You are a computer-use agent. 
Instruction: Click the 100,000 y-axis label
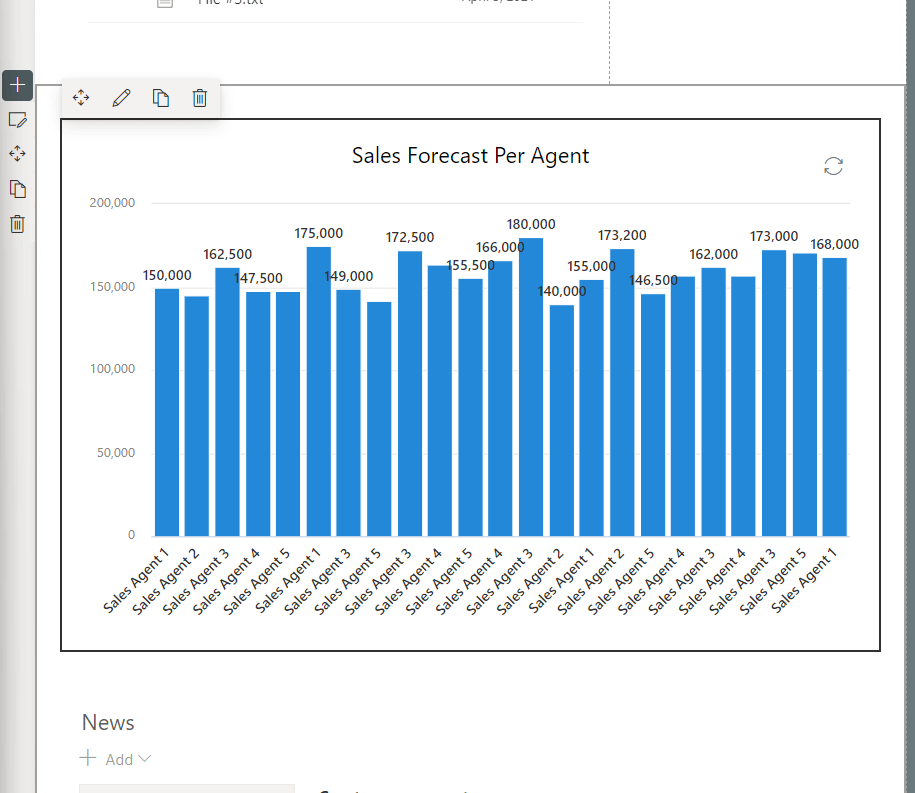112,369
